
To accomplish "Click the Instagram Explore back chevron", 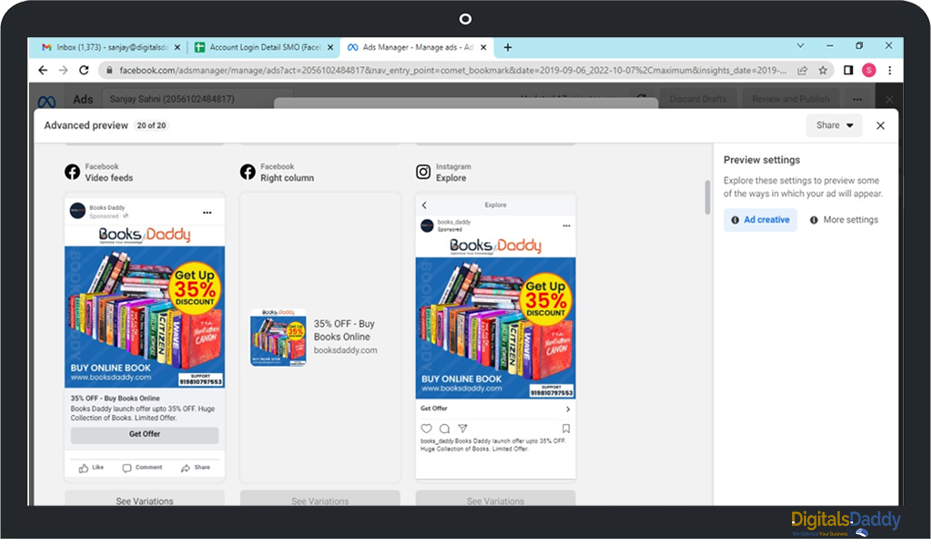I will pos(425,205).
